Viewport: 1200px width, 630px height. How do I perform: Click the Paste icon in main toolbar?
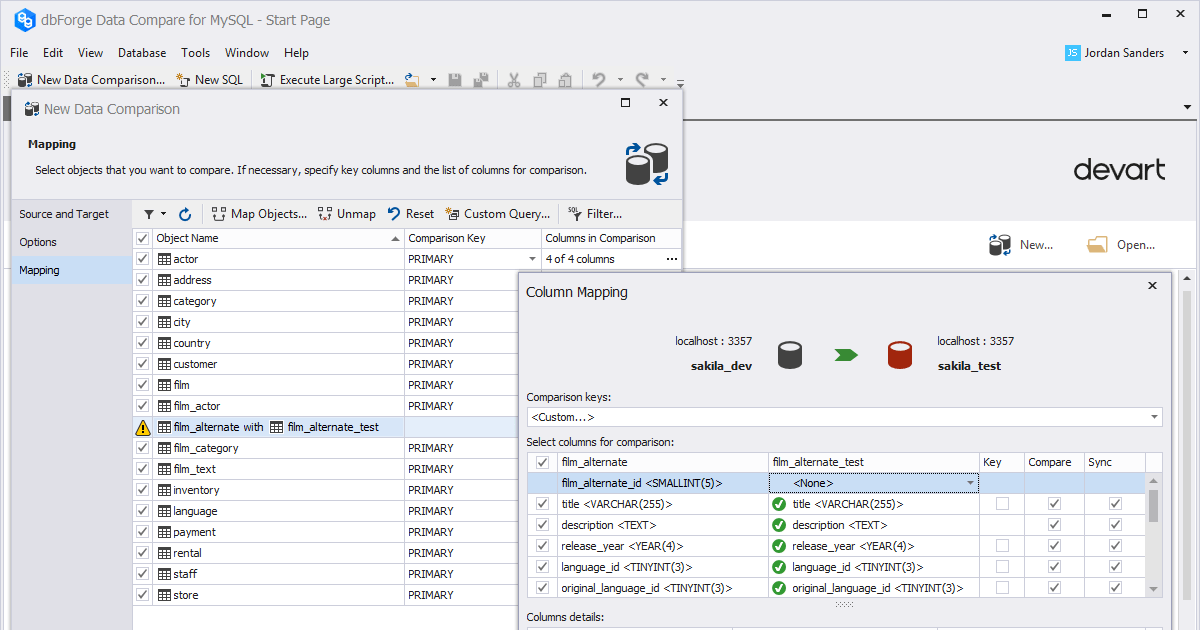(566, 80)
